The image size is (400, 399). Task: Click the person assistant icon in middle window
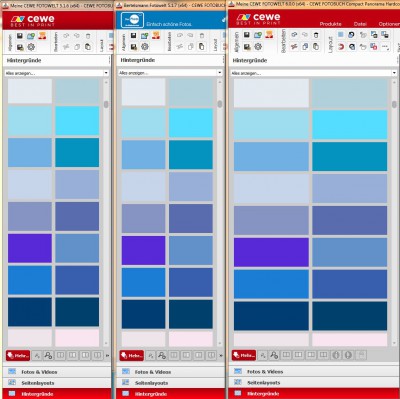(156, 35)
